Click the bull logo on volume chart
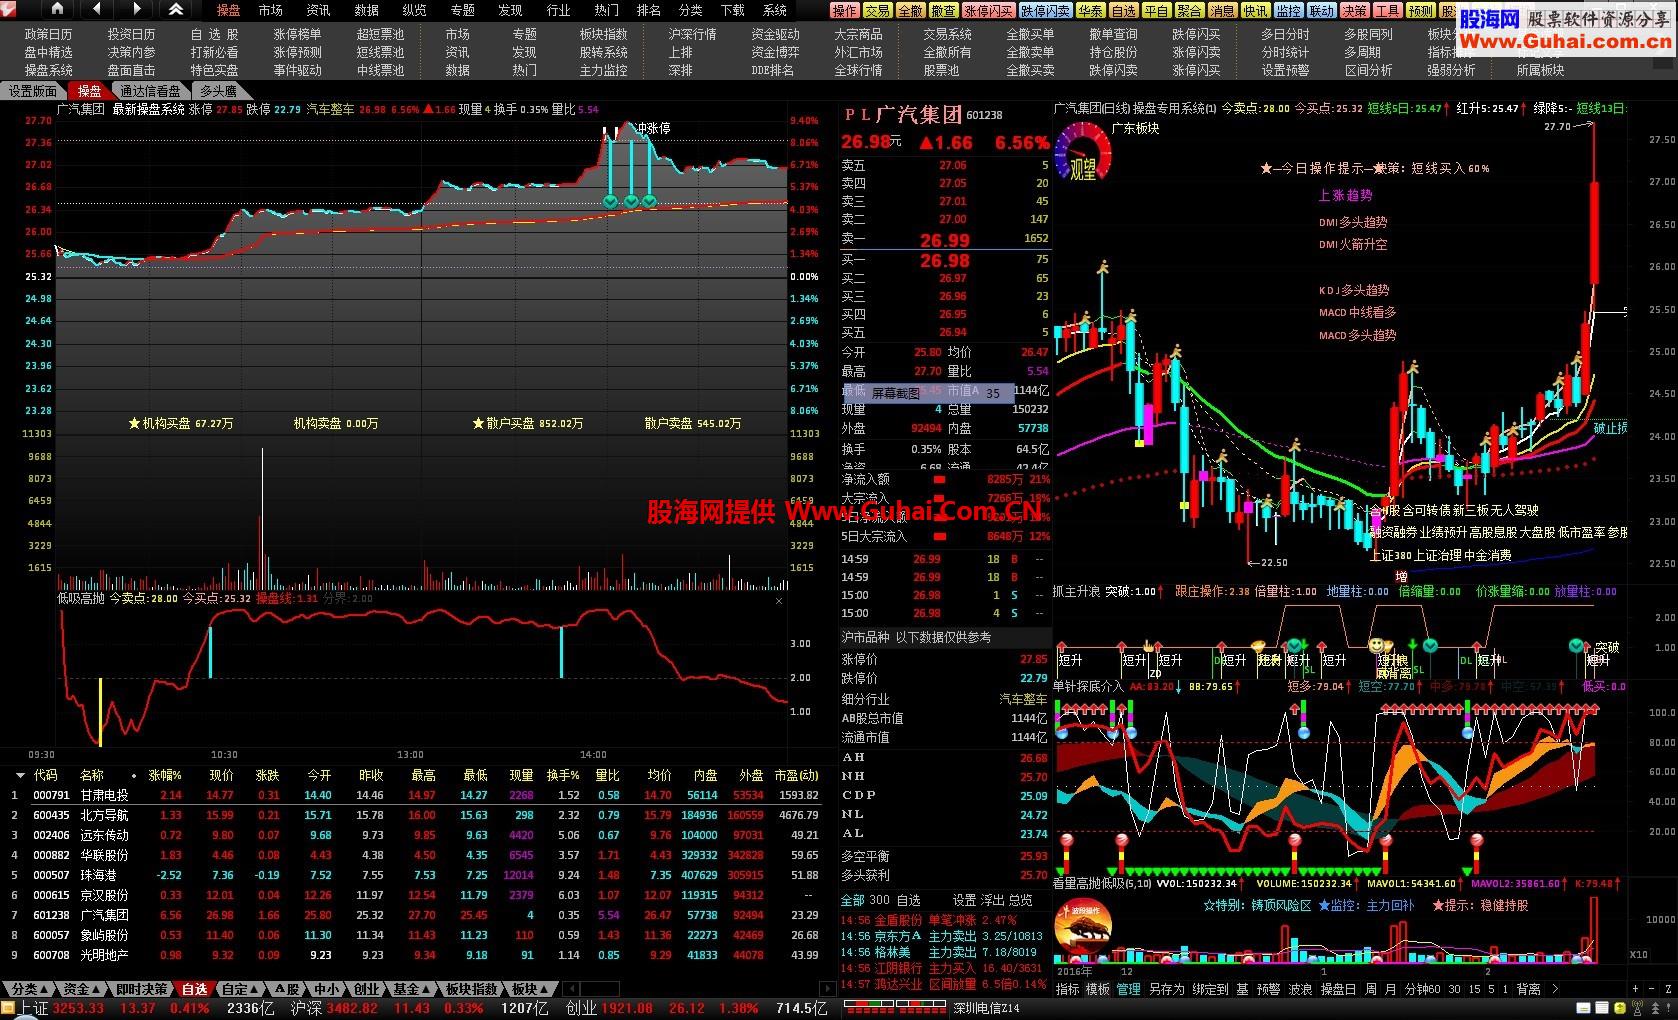Viewport: 1678px width, 1020px height. point(1082,926)
